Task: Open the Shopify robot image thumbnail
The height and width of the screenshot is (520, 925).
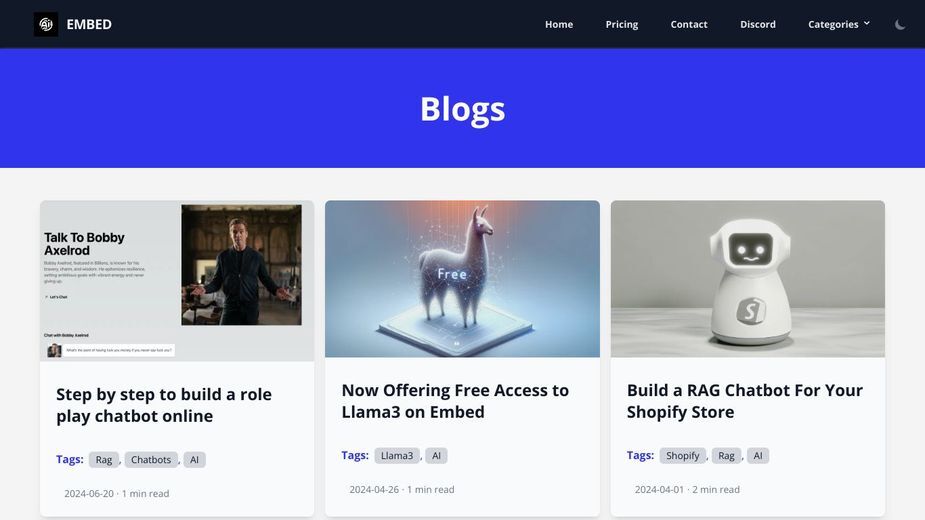Action: pos(747,279)
